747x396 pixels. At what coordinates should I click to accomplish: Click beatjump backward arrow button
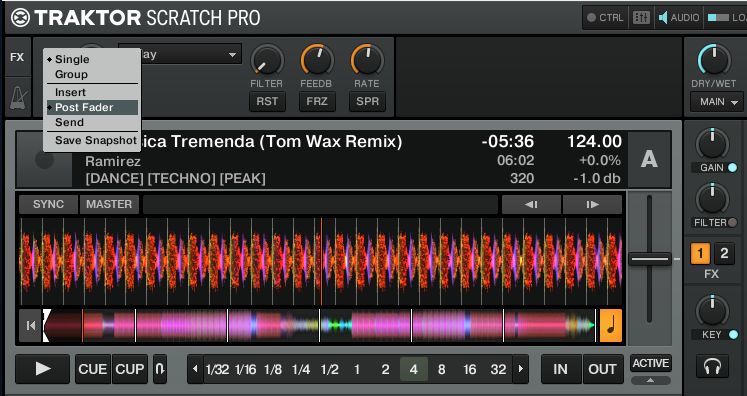531,204
